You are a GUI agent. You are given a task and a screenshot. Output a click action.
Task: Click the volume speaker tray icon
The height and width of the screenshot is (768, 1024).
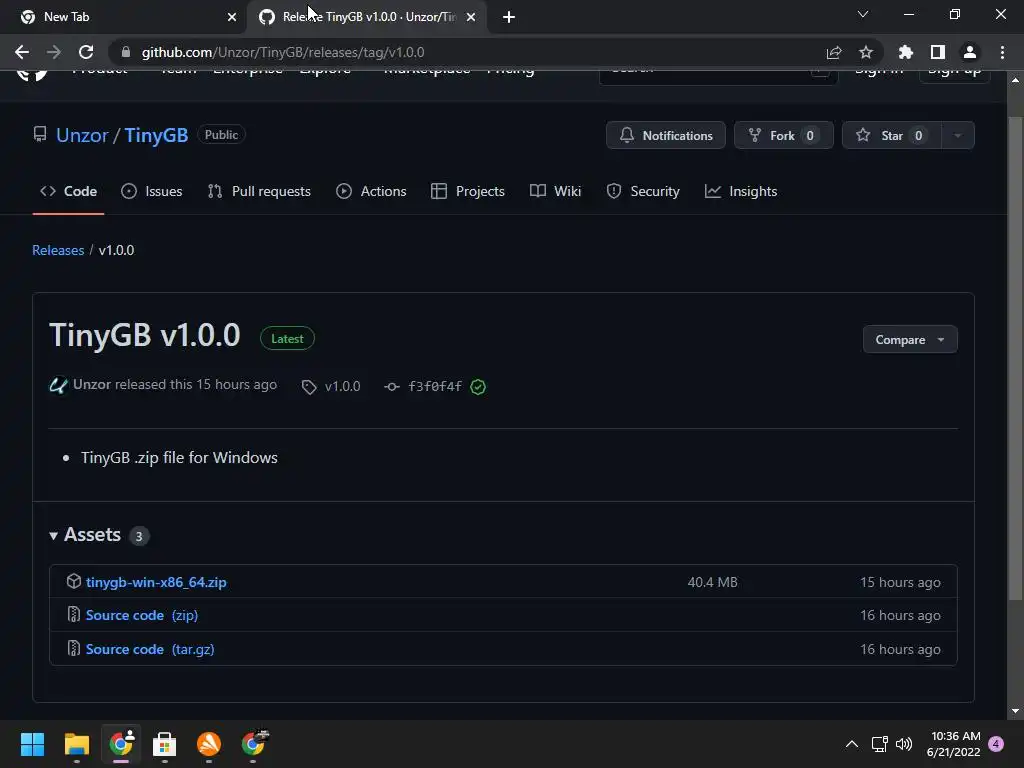904,744
